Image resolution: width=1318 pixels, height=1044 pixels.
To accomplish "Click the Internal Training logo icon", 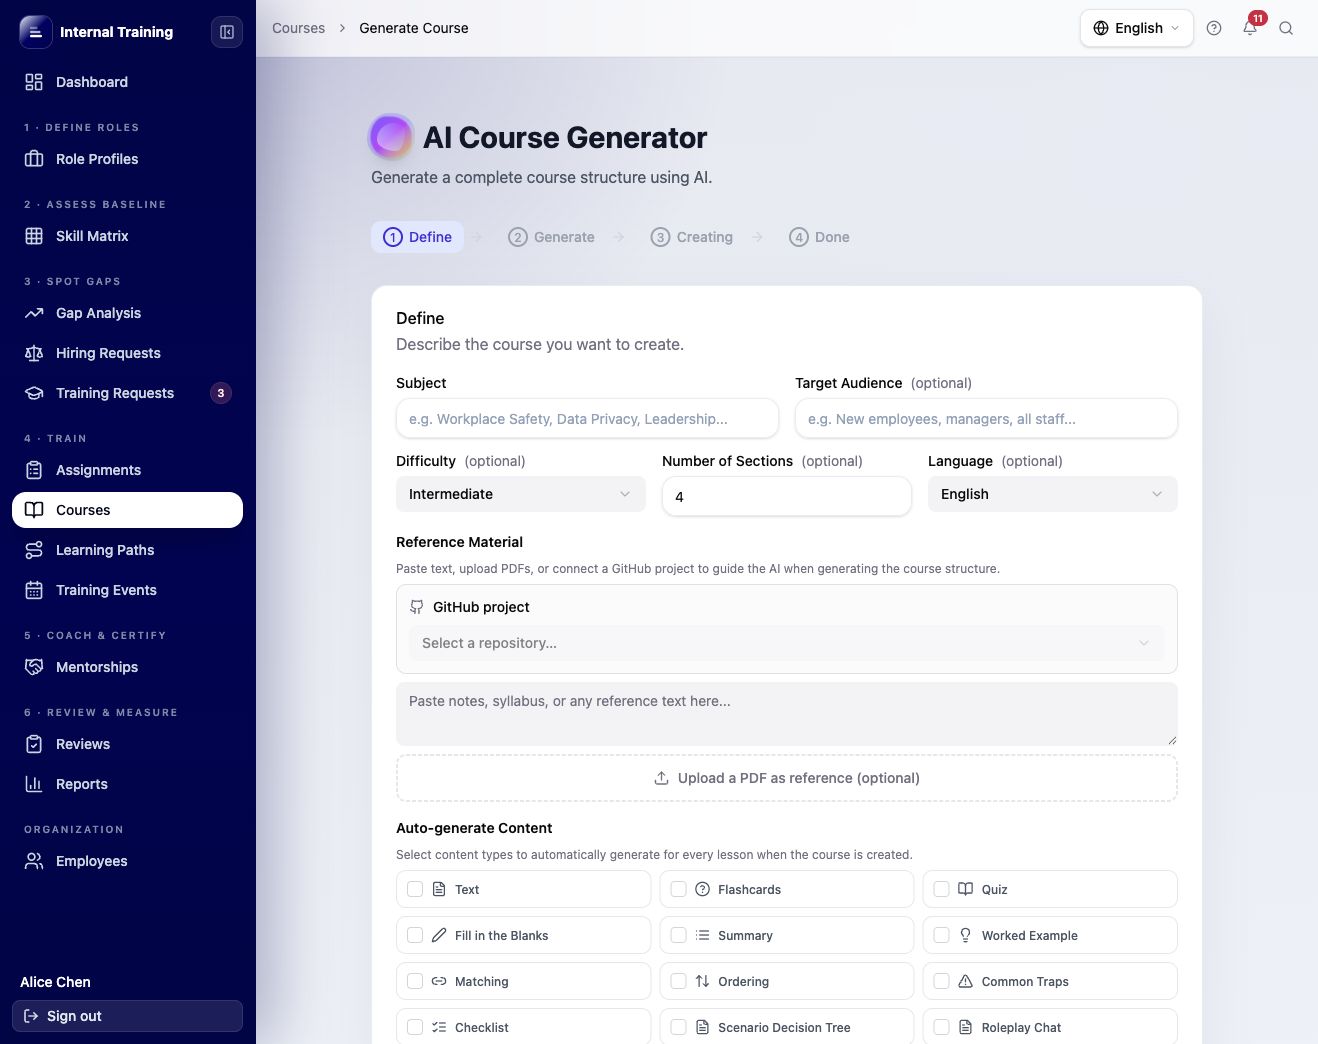I will click(35, 32).
